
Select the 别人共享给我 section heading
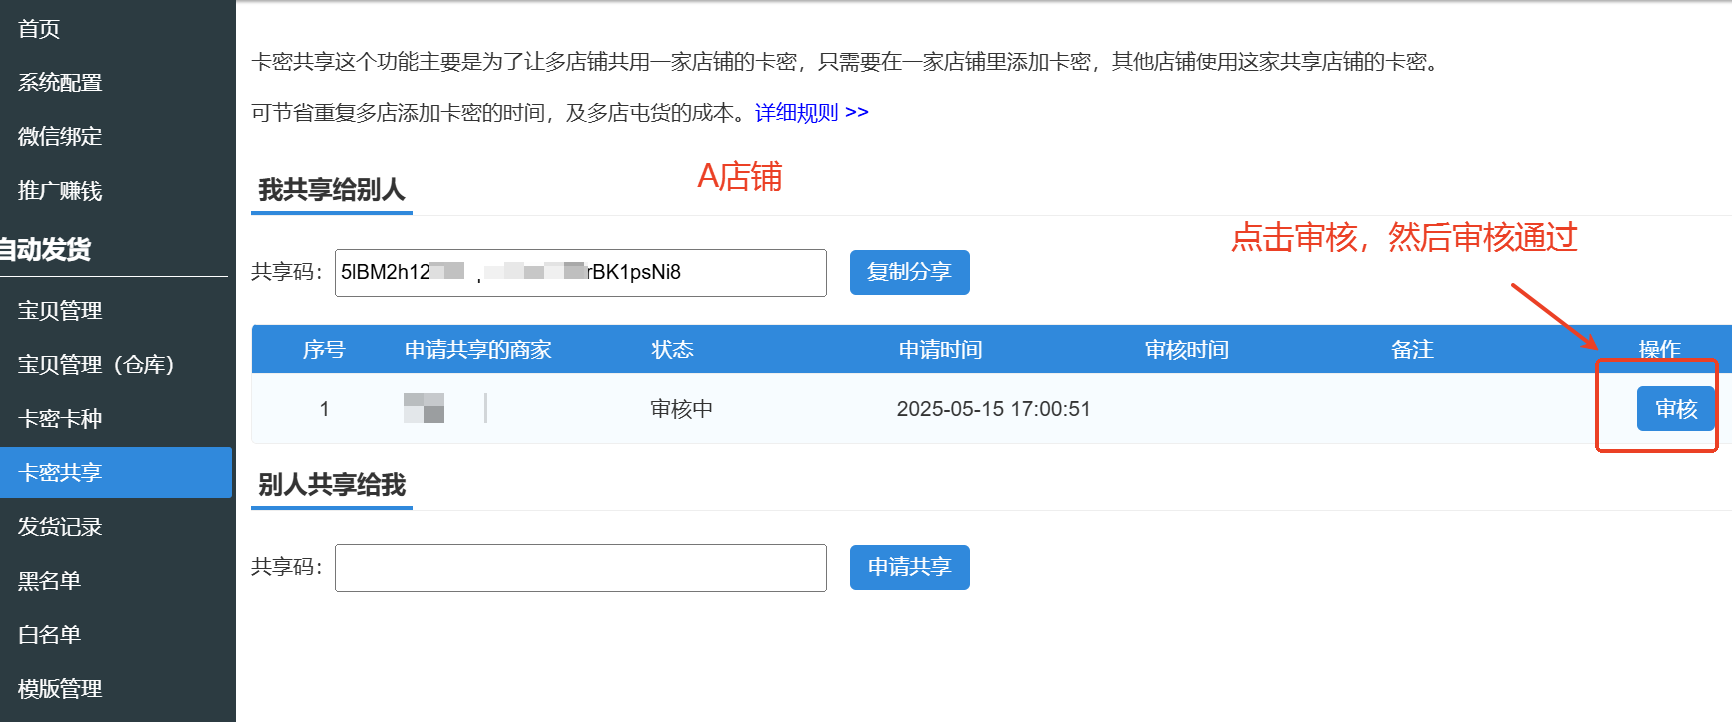331,485
